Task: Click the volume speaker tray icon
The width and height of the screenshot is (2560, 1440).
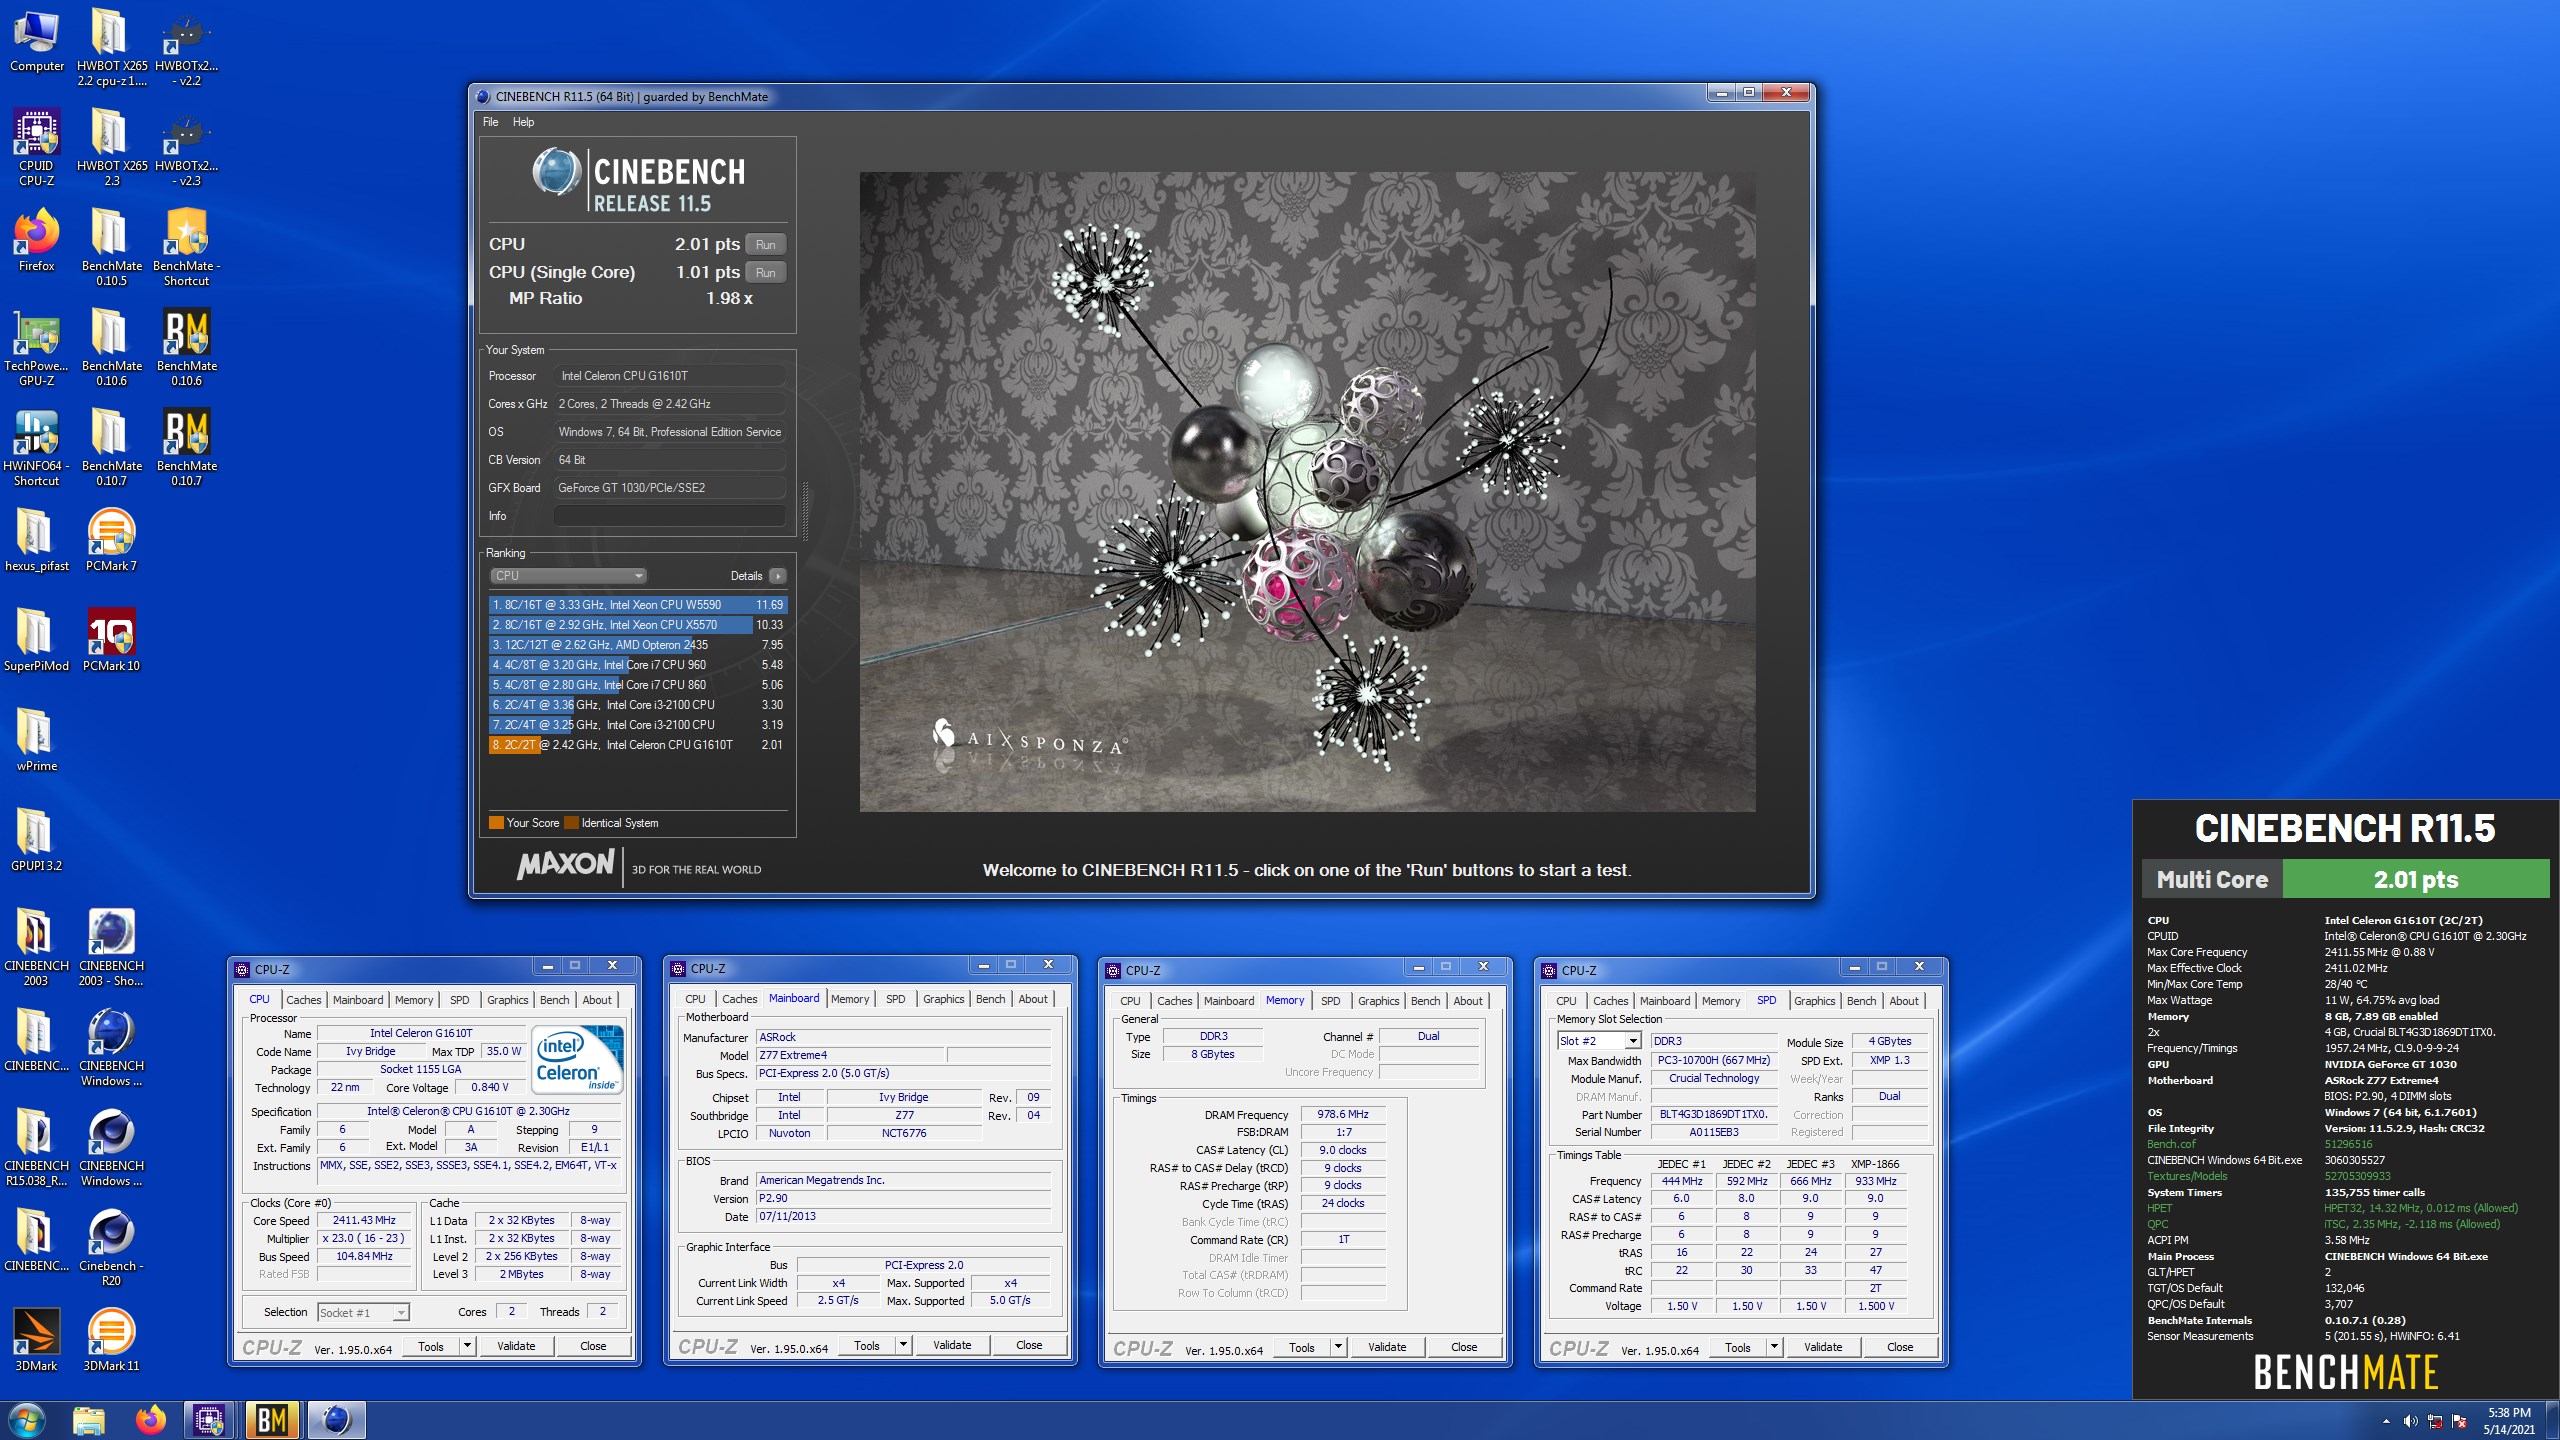Action: 2410,1421
